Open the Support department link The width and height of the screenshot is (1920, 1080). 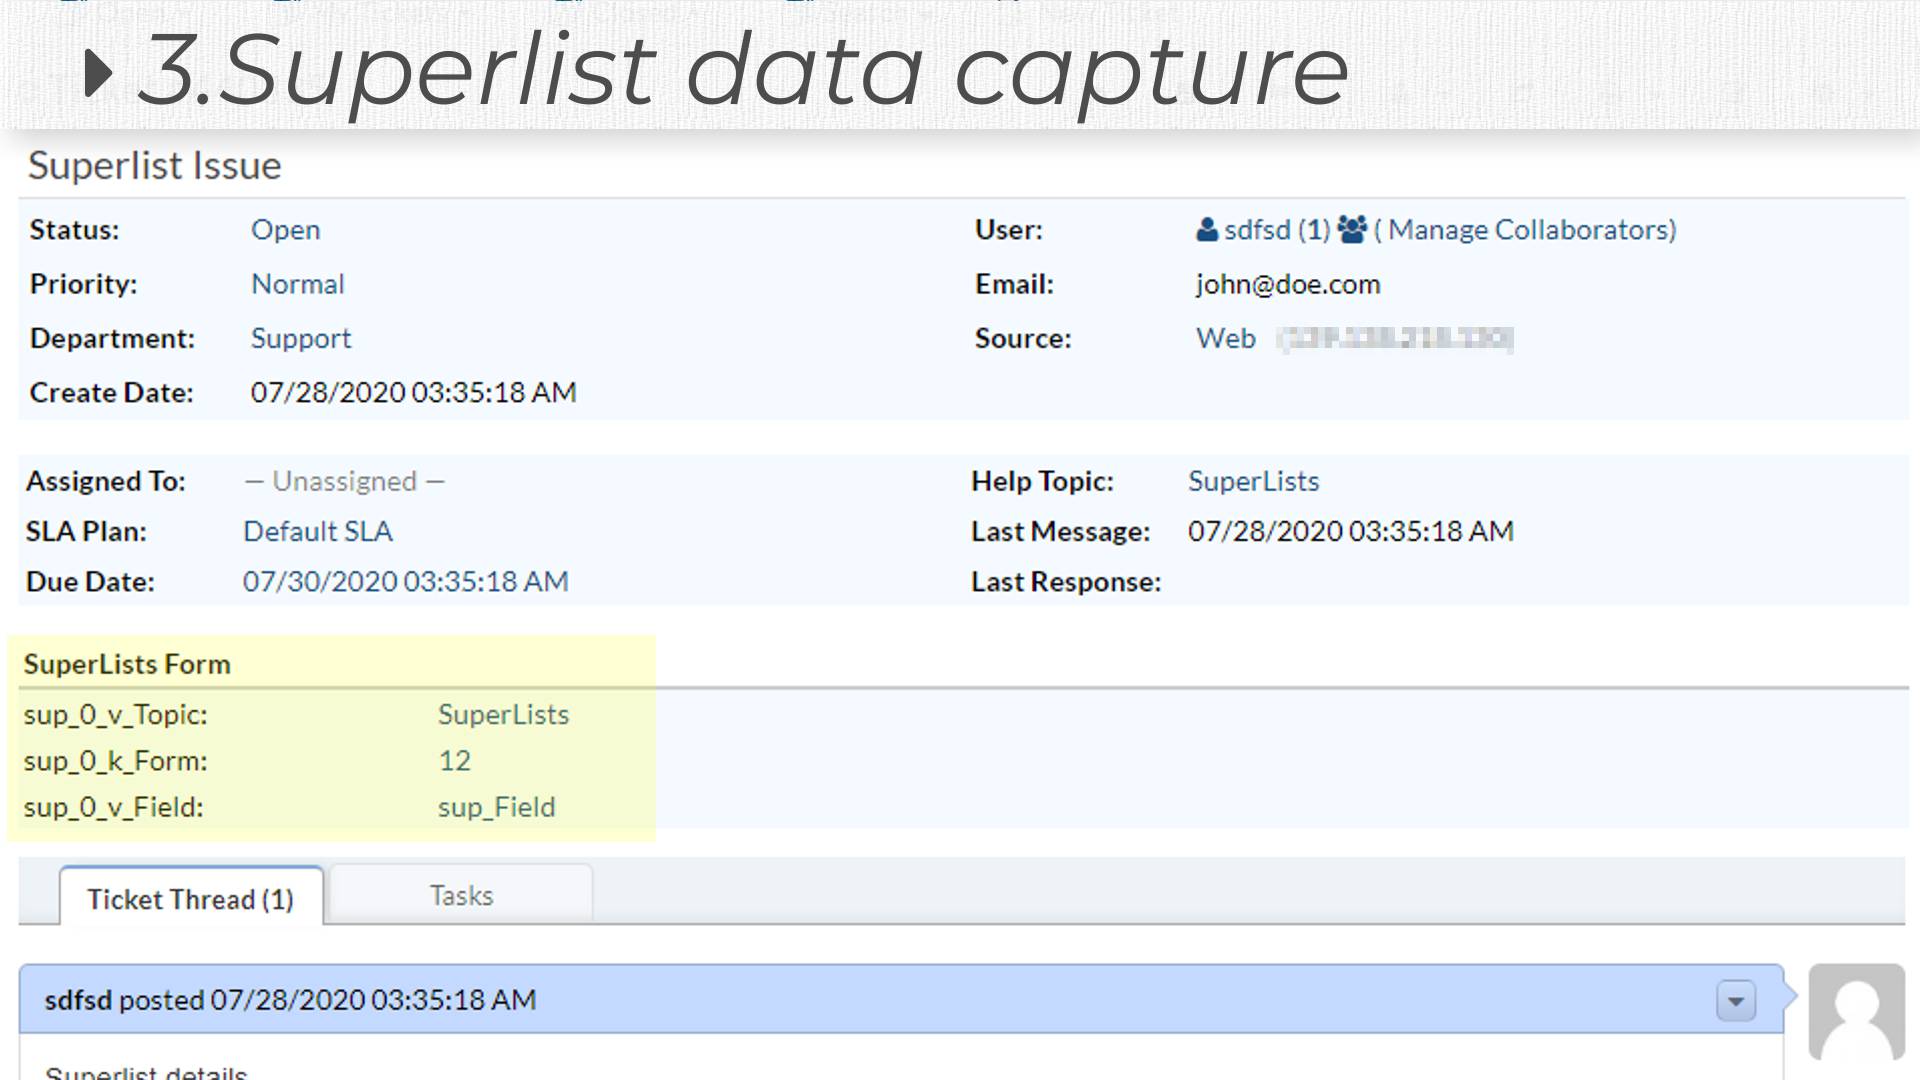point(301,338)
